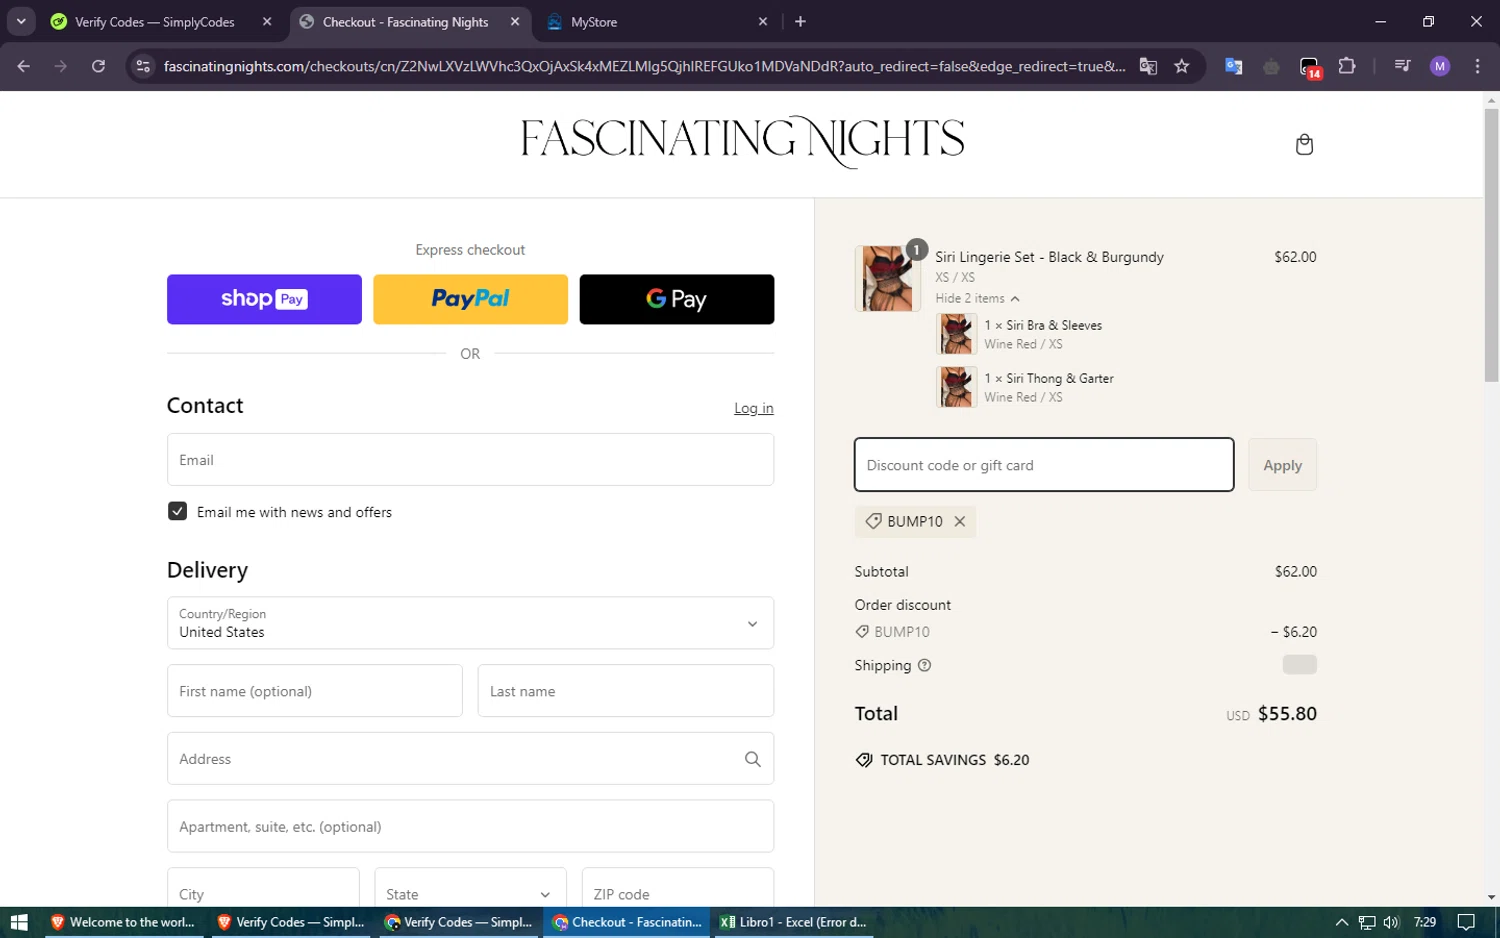Pay with Google Pay
This screenshot has height=938, width=1500.
pos(677,299)
